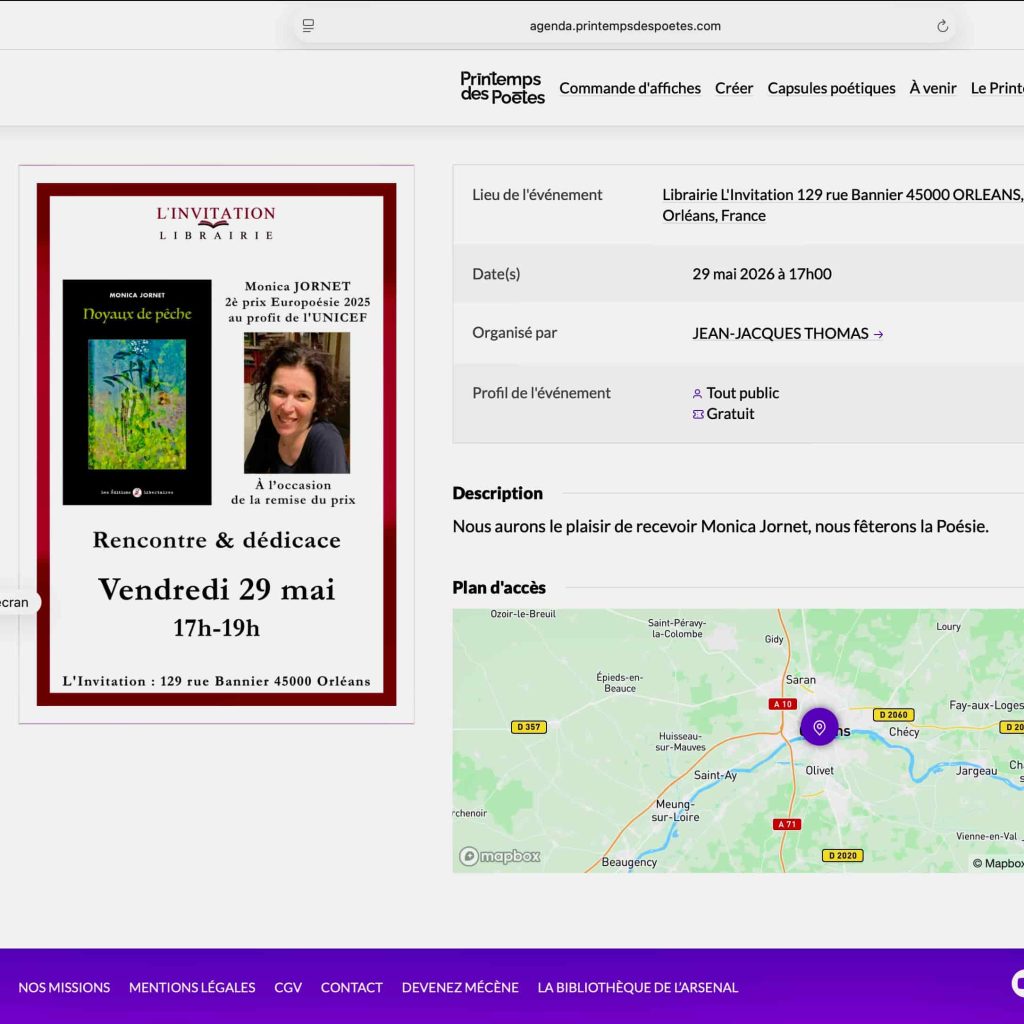Viewport: 1024px width, 1024px height.
Task: Click the Tout public label
Action: tap(743, 393)
